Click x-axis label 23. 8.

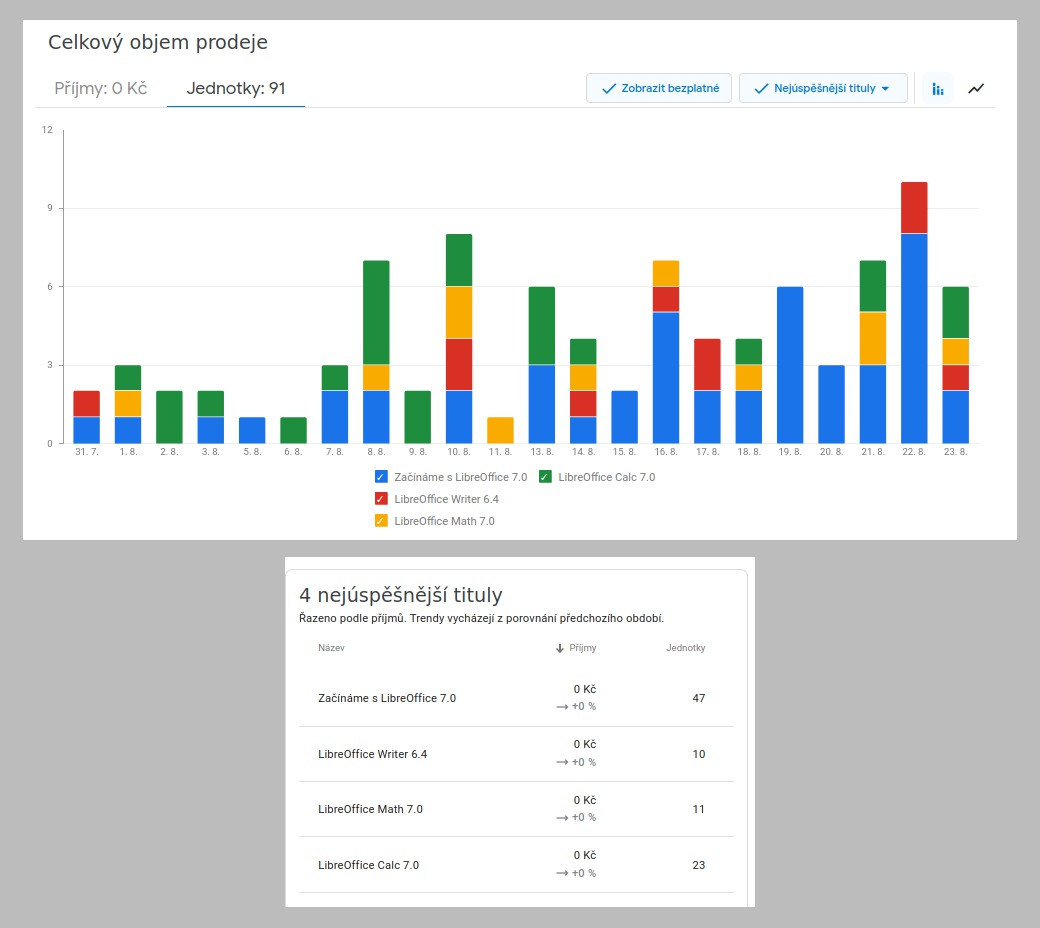pos(955,452)
